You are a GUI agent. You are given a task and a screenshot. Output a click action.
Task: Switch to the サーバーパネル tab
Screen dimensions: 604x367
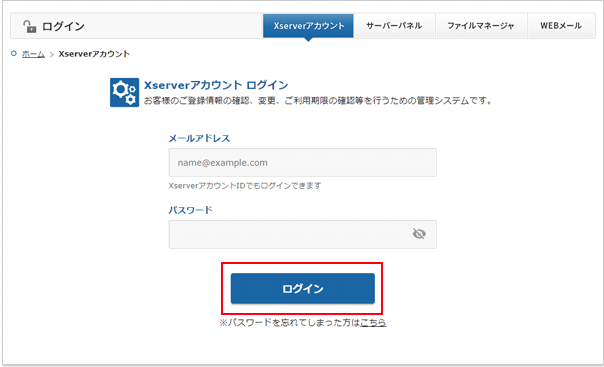394,26
